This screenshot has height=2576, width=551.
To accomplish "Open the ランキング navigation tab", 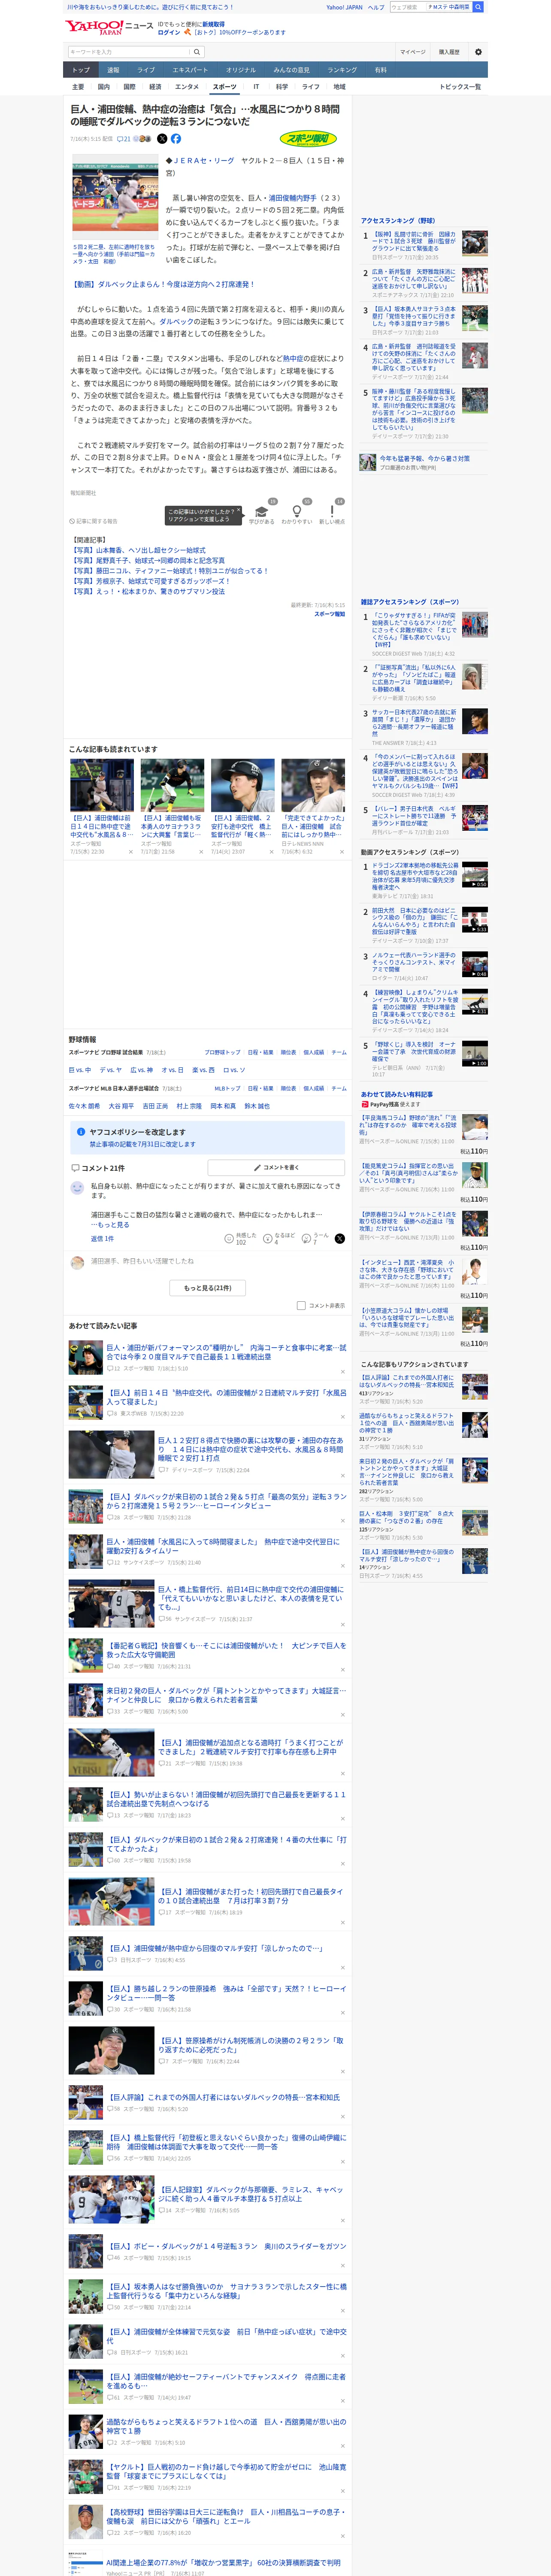I will pyautogui.click(x=342, y=70).
